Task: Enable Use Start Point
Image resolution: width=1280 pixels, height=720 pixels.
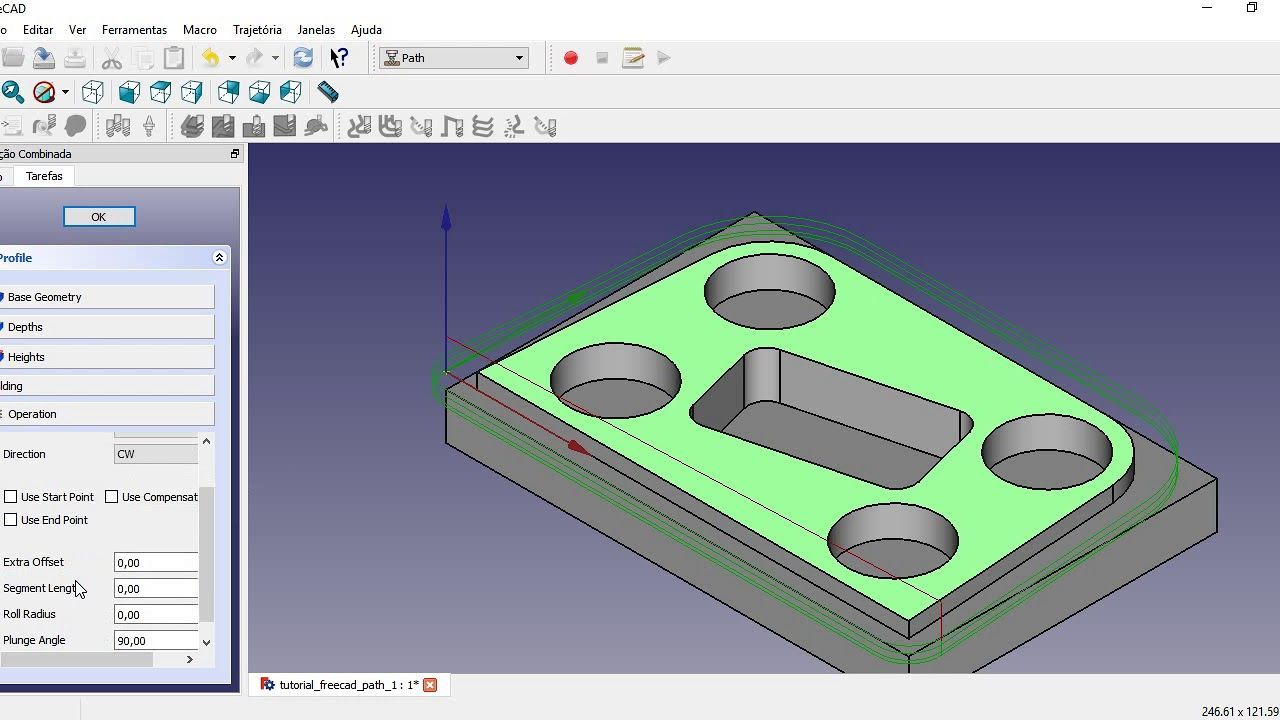Action: click(10, 496)
